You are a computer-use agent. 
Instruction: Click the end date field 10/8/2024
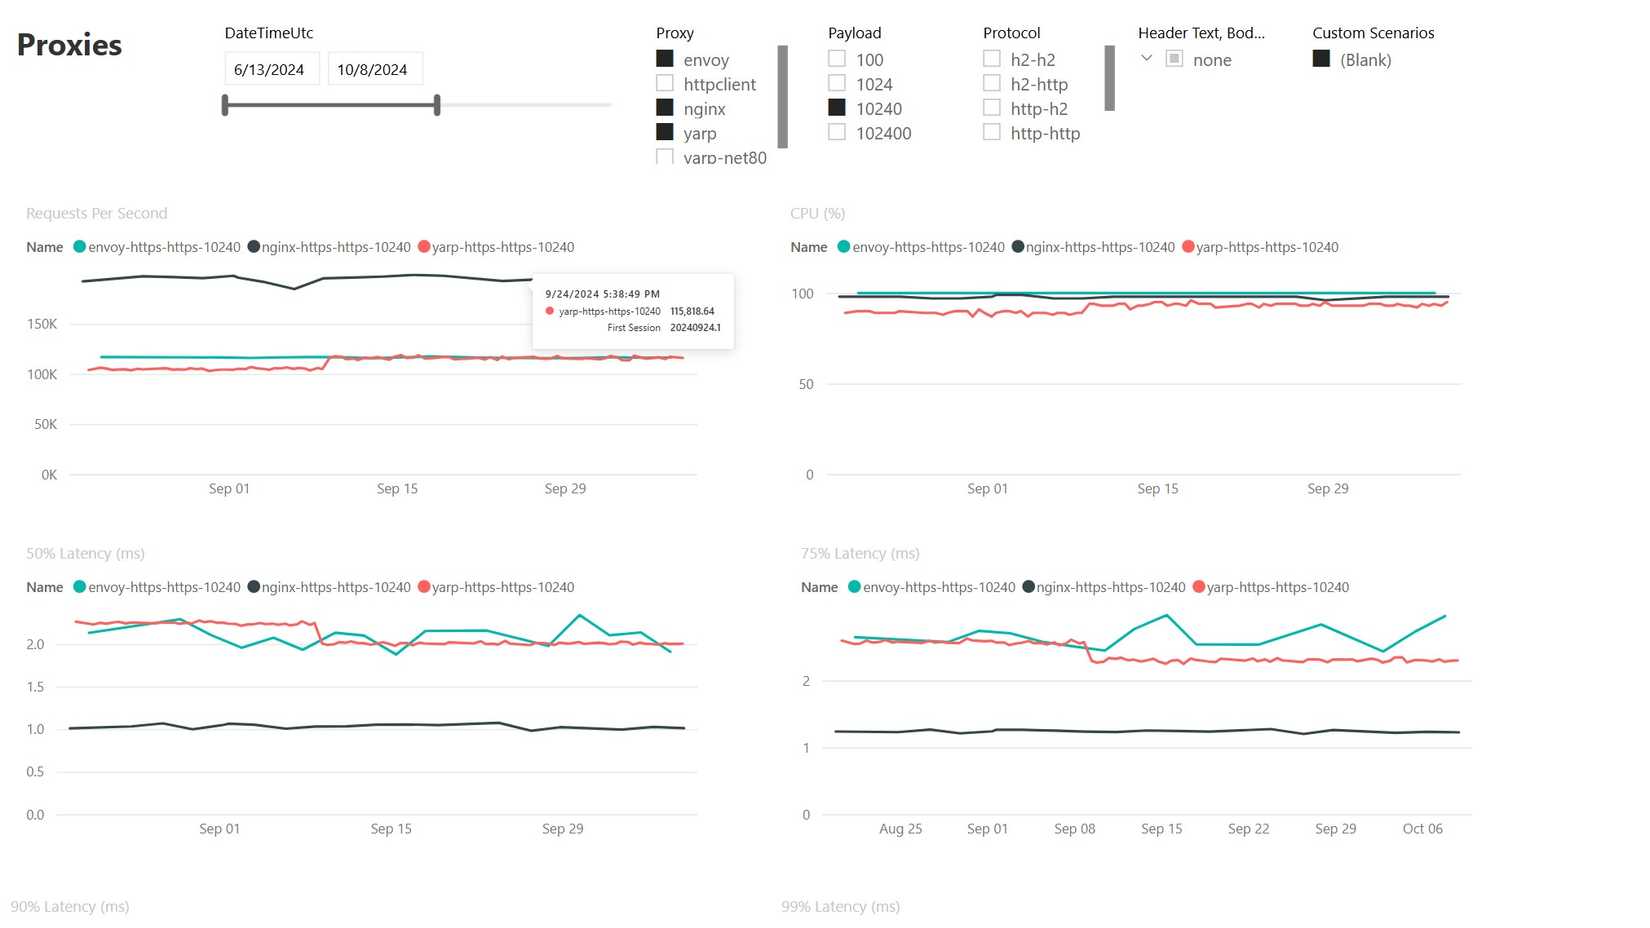[374, 69]
